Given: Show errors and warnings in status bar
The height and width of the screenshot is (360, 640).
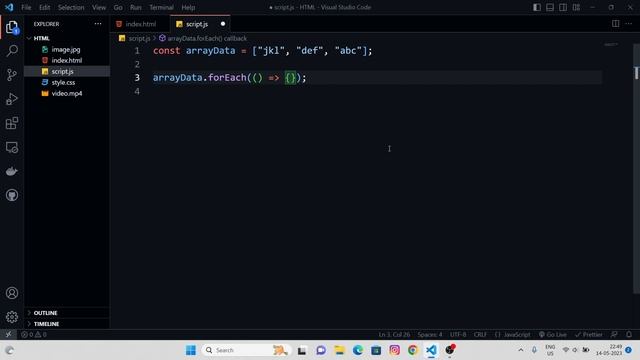Looking at the screenshot, I should 34,334.
